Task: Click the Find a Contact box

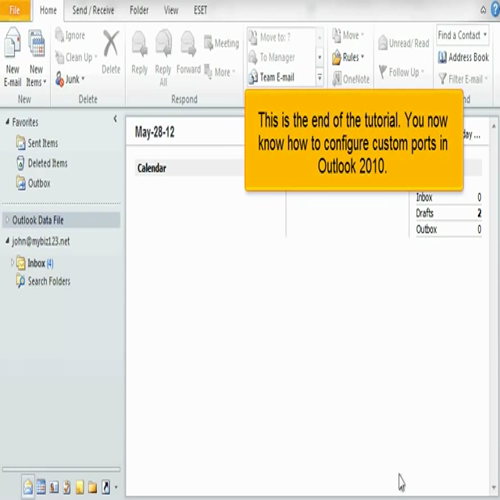Action: point(463,35)
